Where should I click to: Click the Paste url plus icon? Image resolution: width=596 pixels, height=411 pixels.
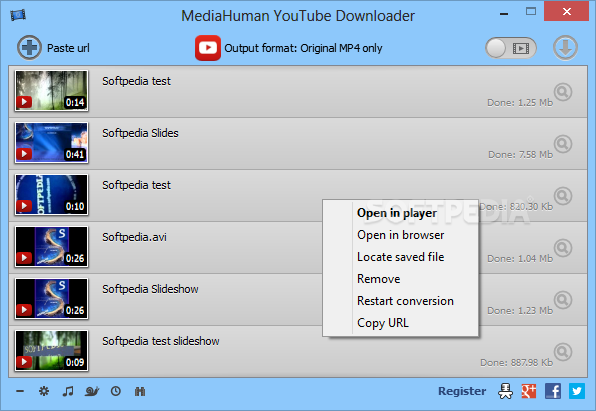[29, 48]
